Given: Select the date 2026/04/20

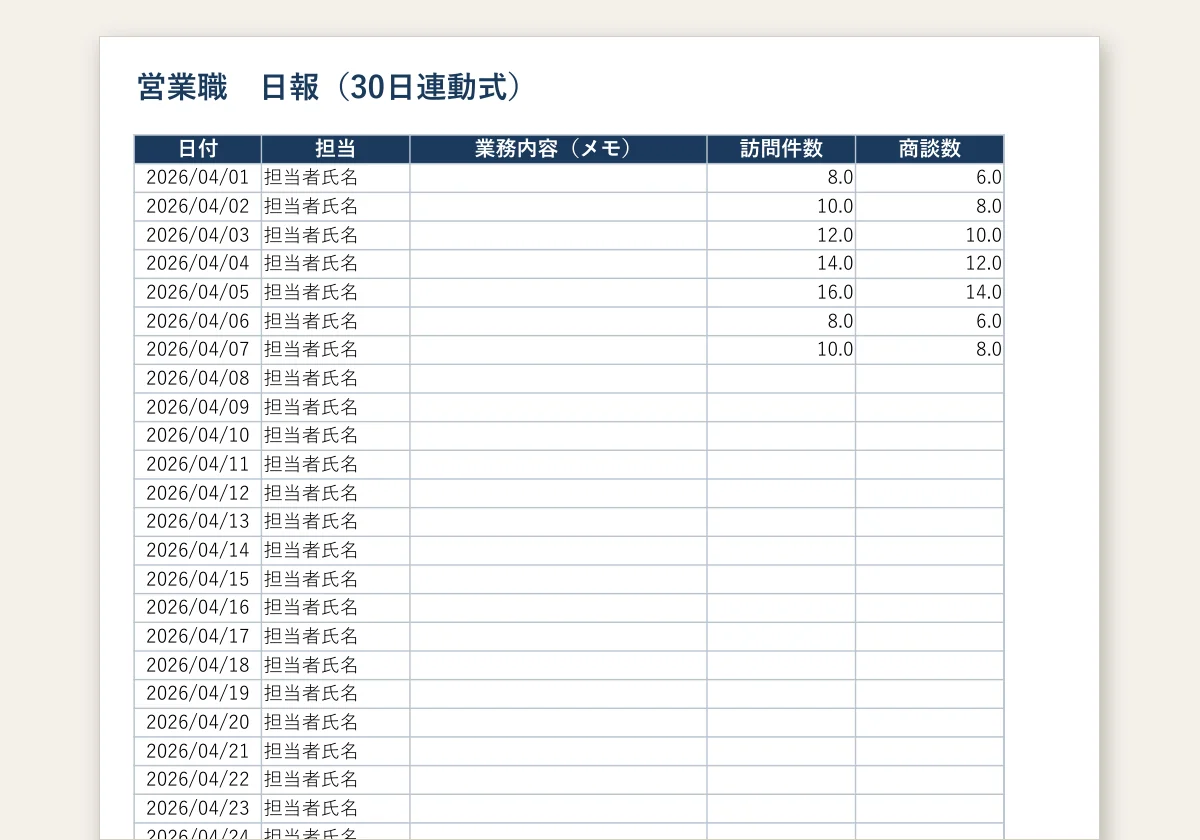Looking at the screenshot, I should click(198, 722).
